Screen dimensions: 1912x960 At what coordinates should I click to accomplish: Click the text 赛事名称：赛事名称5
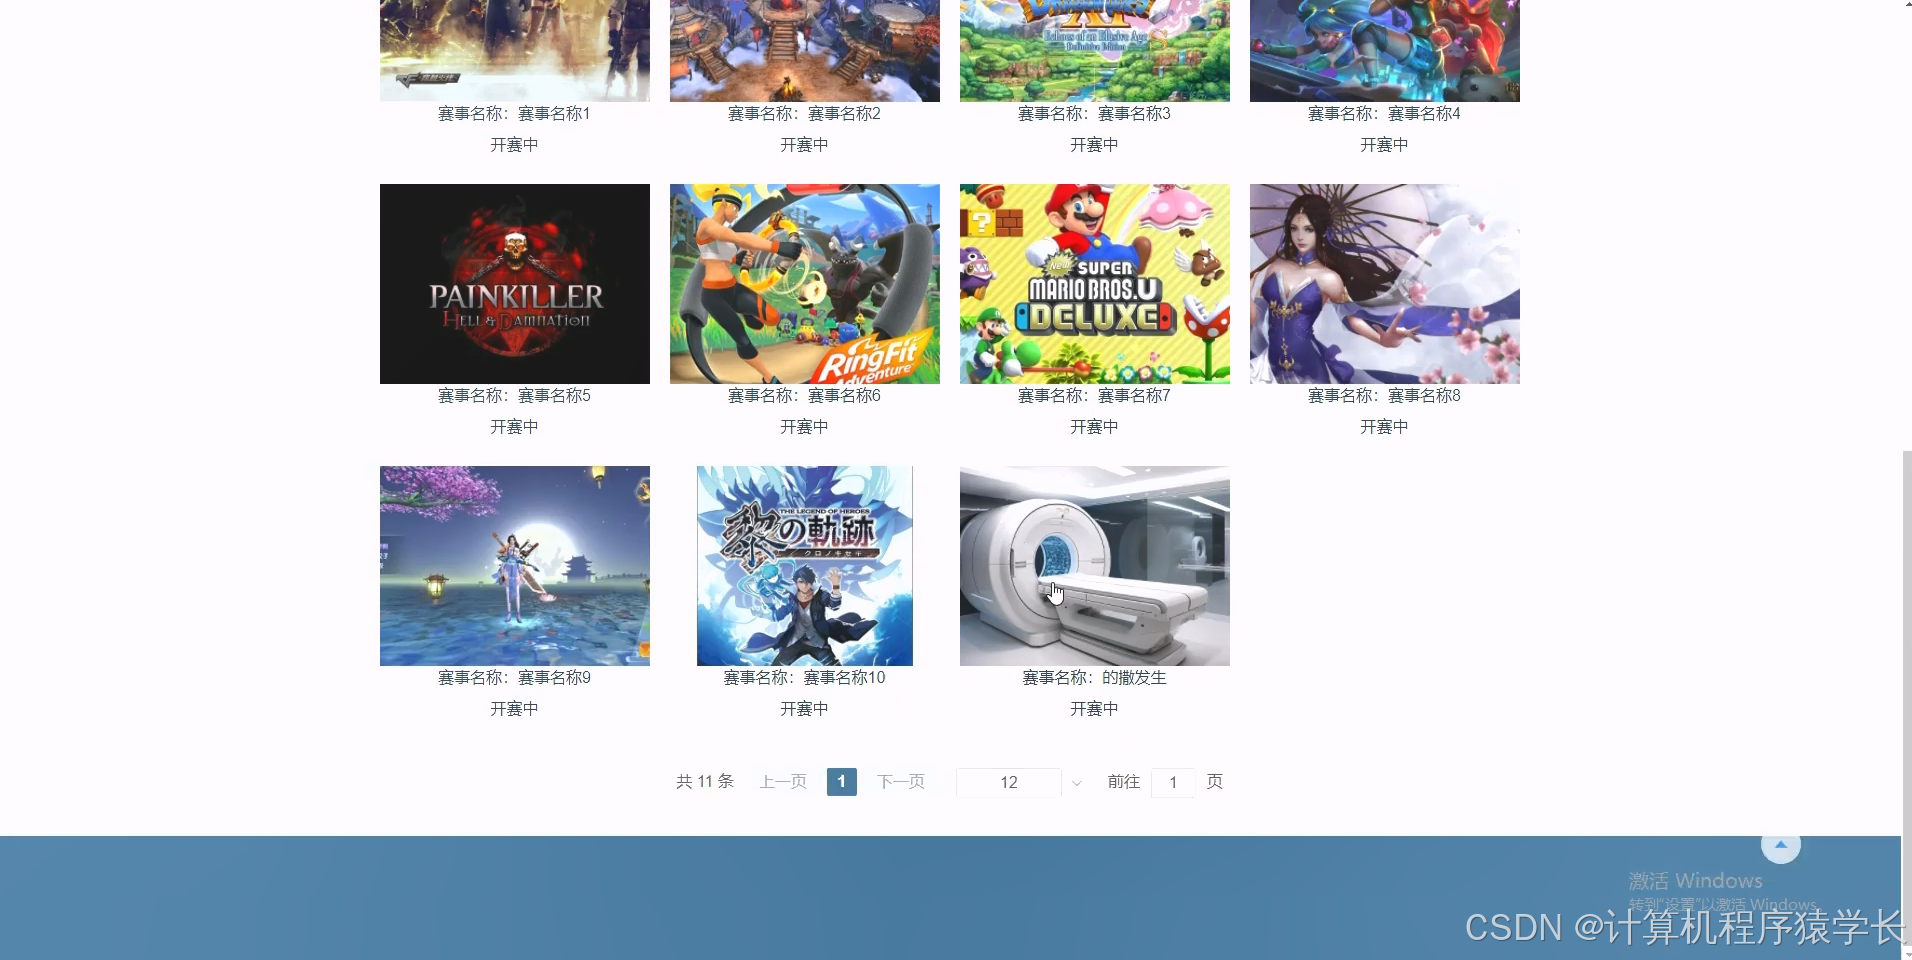[x=514, y=396]
